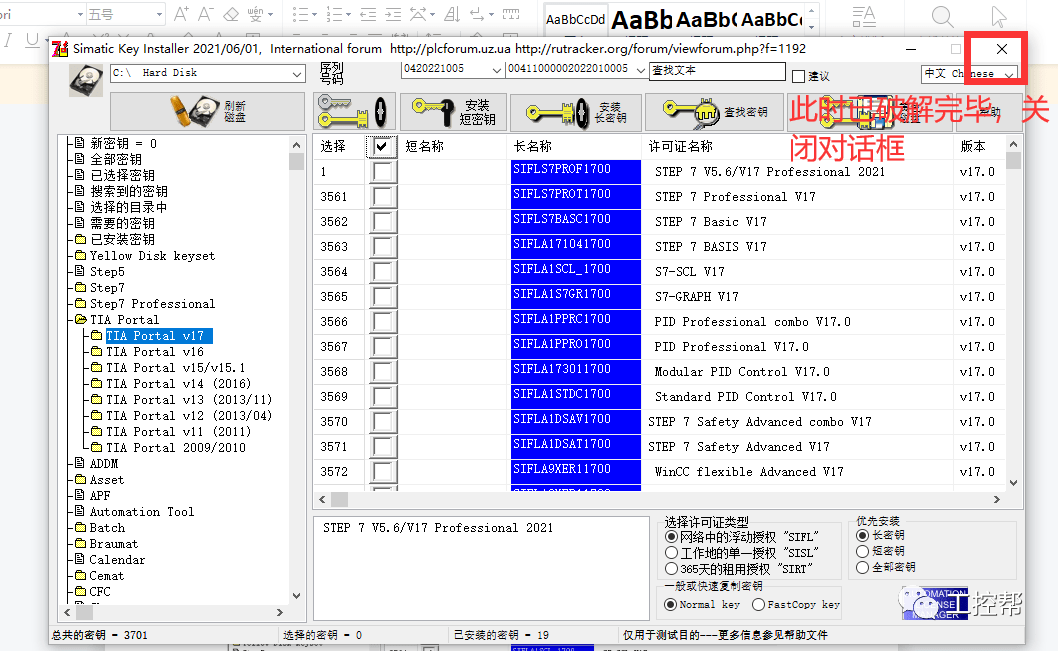
Task: Click the 安装长密钥 install long key button
Action: (x=575, y=111)
